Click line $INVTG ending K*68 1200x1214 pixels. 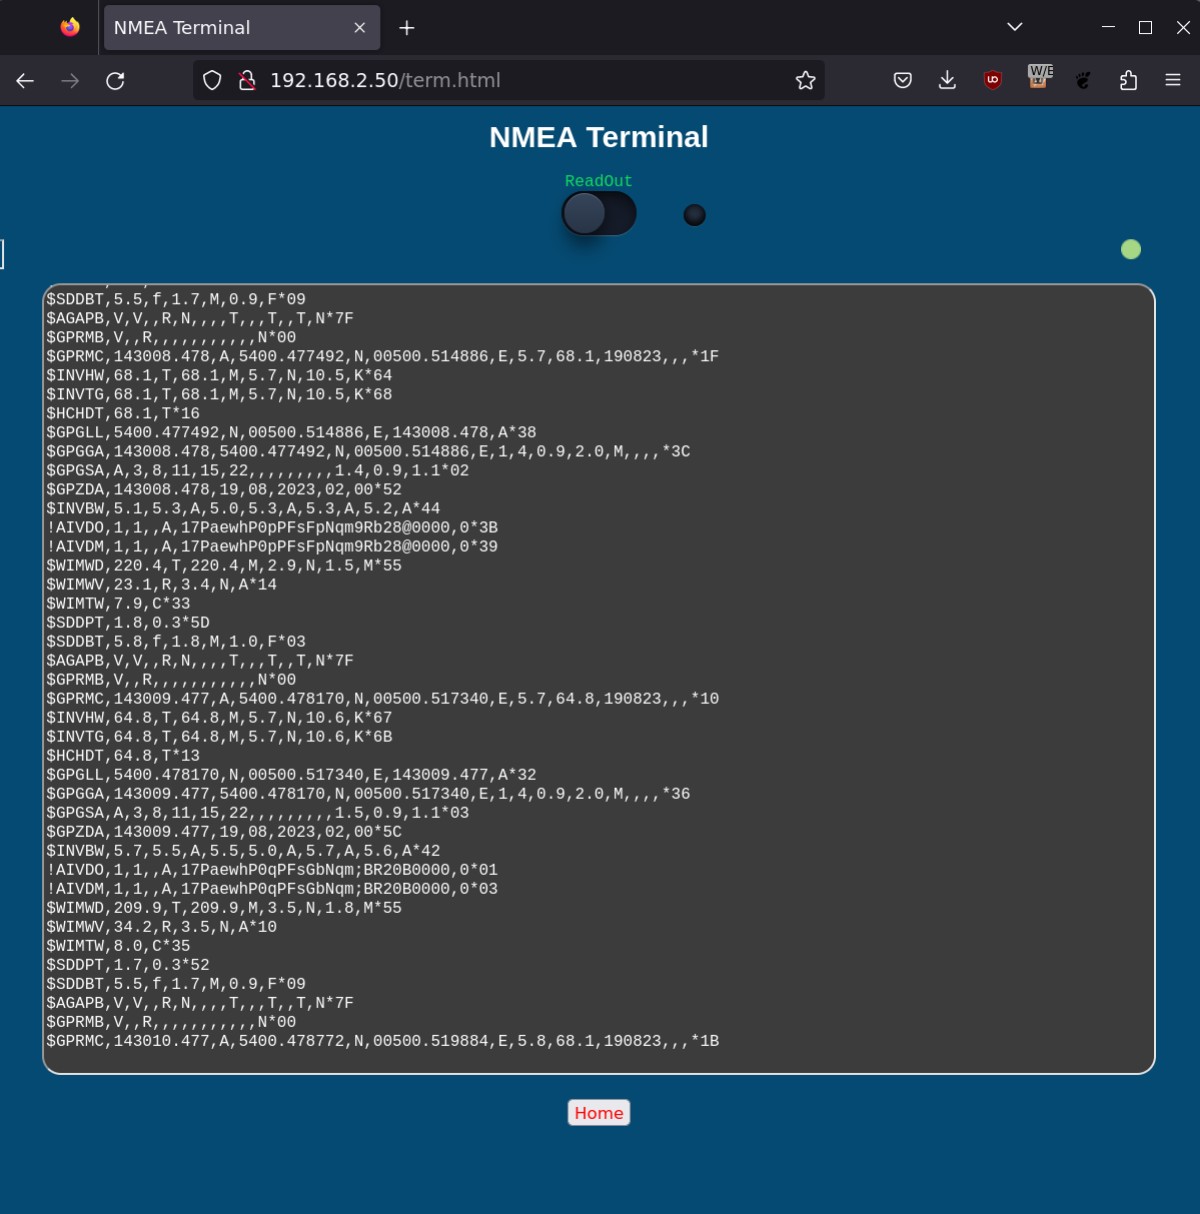(219, 395)
